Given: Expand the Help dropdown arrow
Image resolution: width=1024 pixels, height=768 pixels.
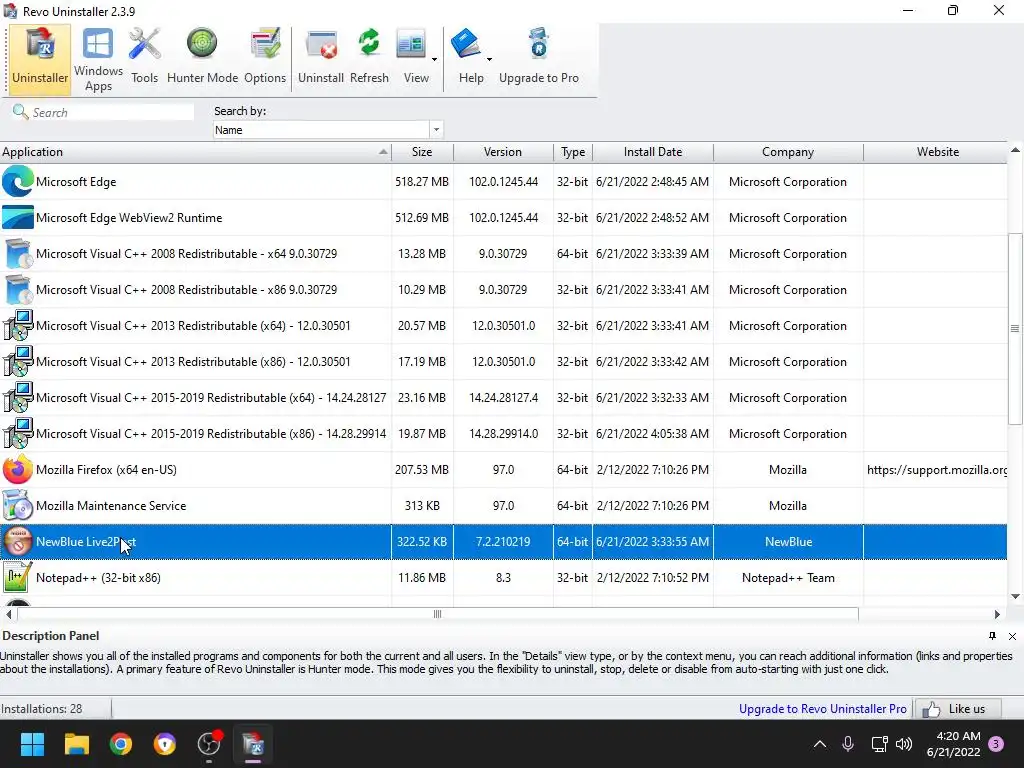Looking at the screenshot, I should pyautogui.click(x=489, y=59).
